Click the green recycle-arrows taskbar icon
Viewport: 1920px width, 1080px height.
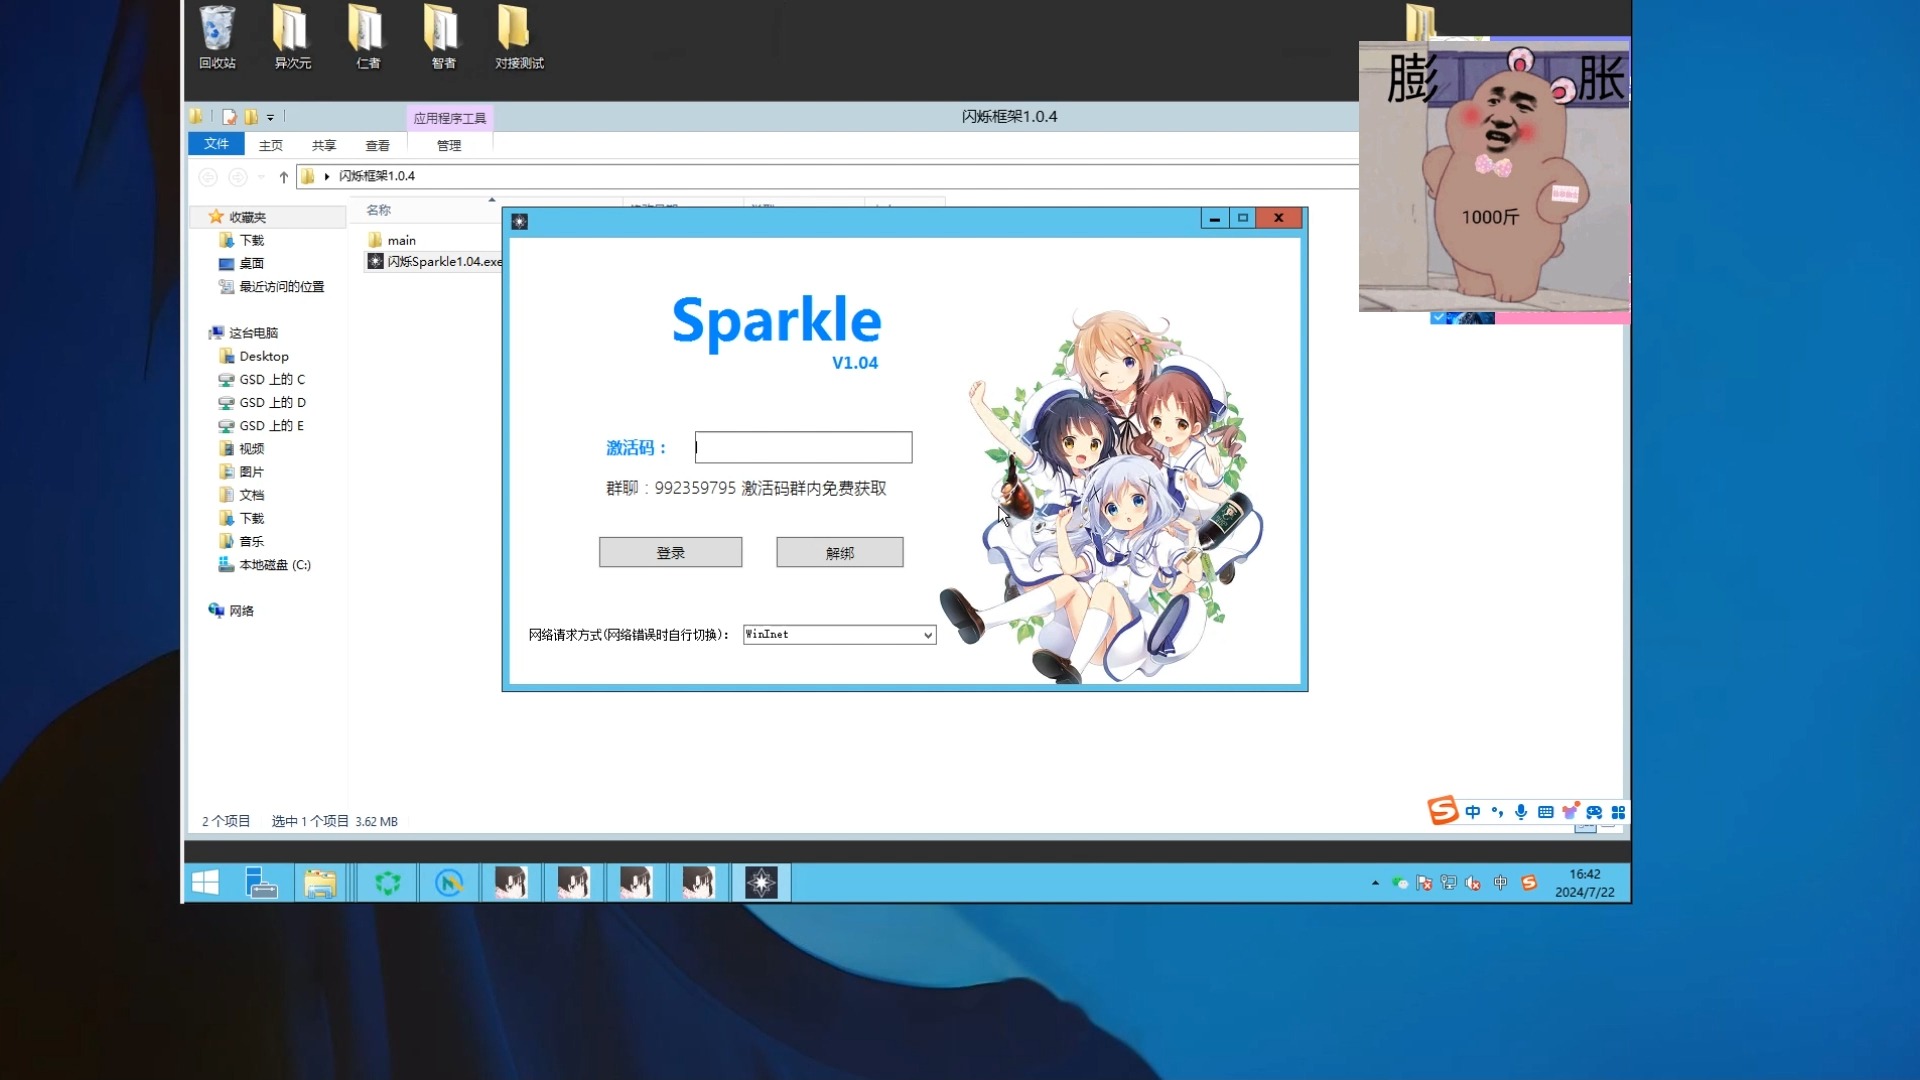click(387, 883)
